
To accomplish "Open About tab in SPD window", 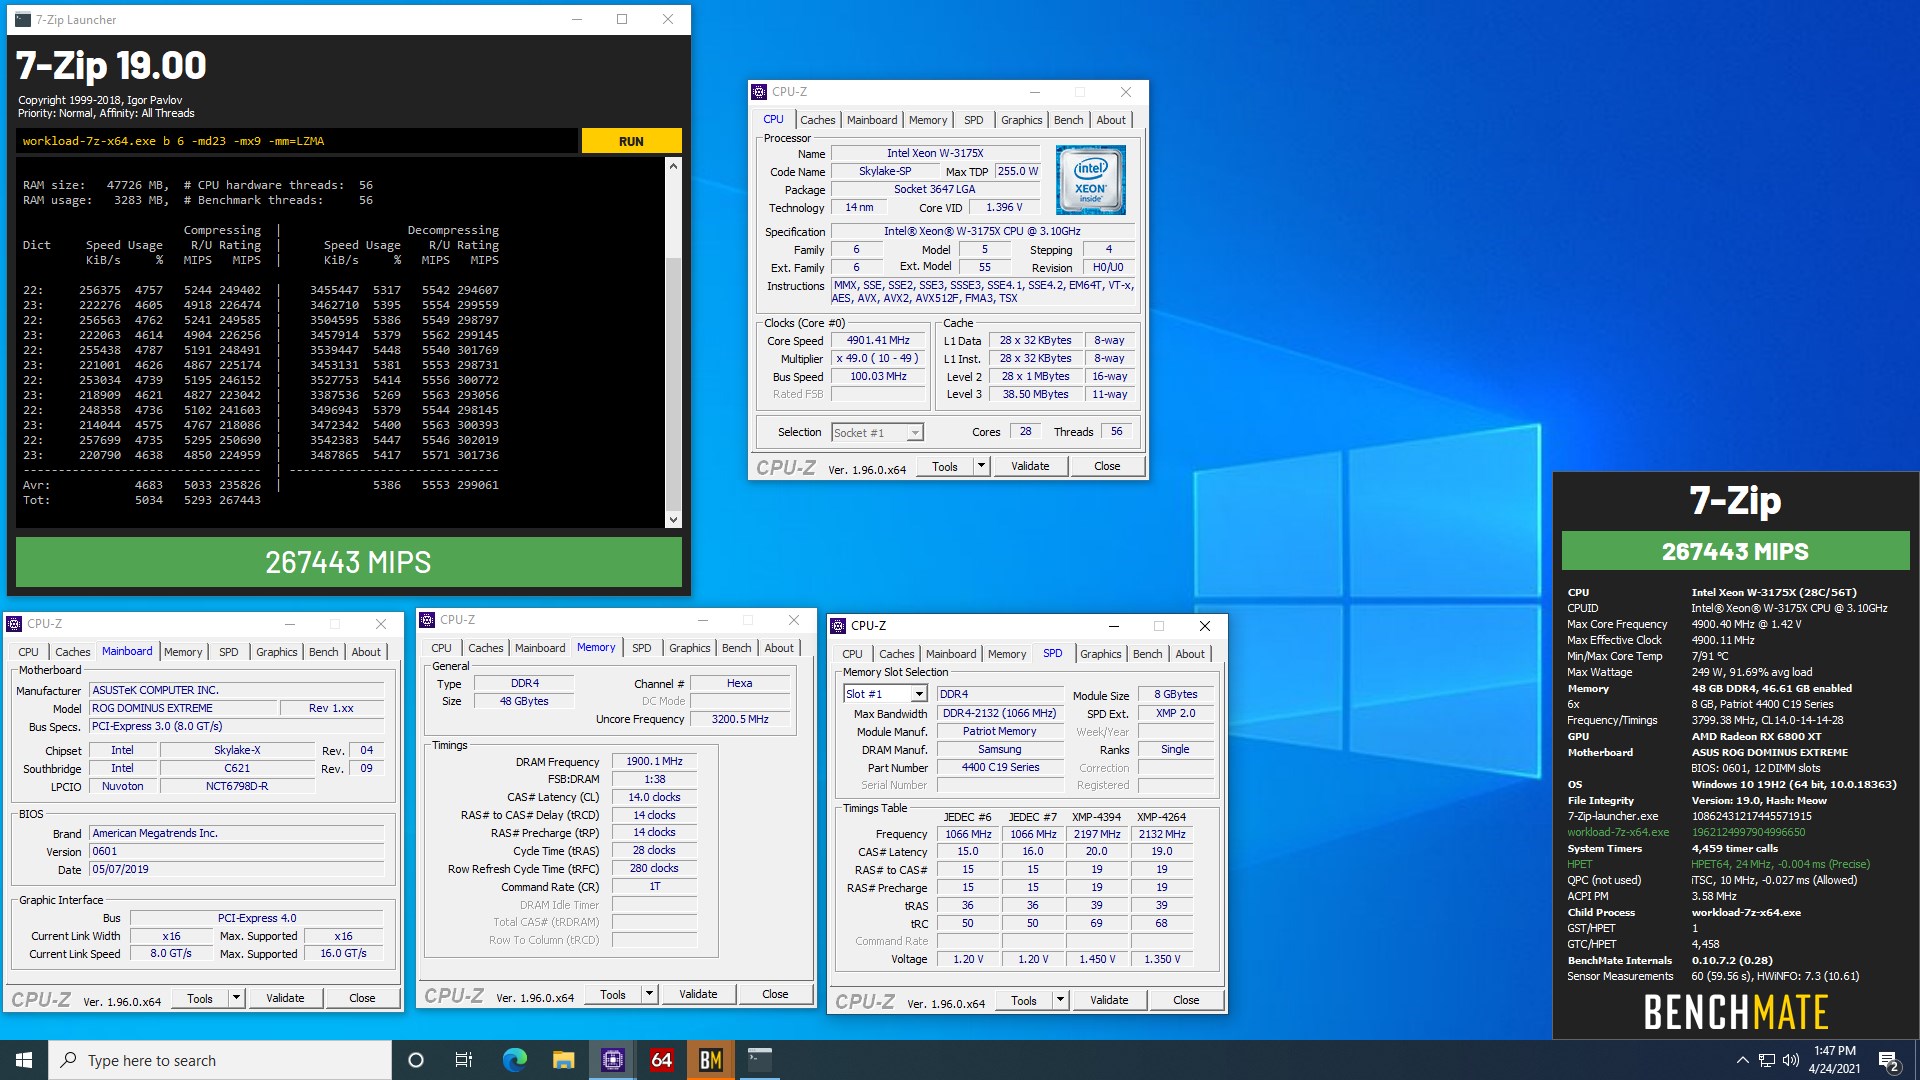I will click(x=1190, y=654).
